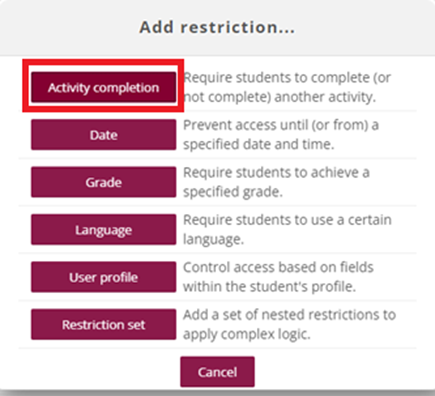Apply complex logic with a restriction set
The width and height of the screenshot is (435, 396).
coord(103,324)
